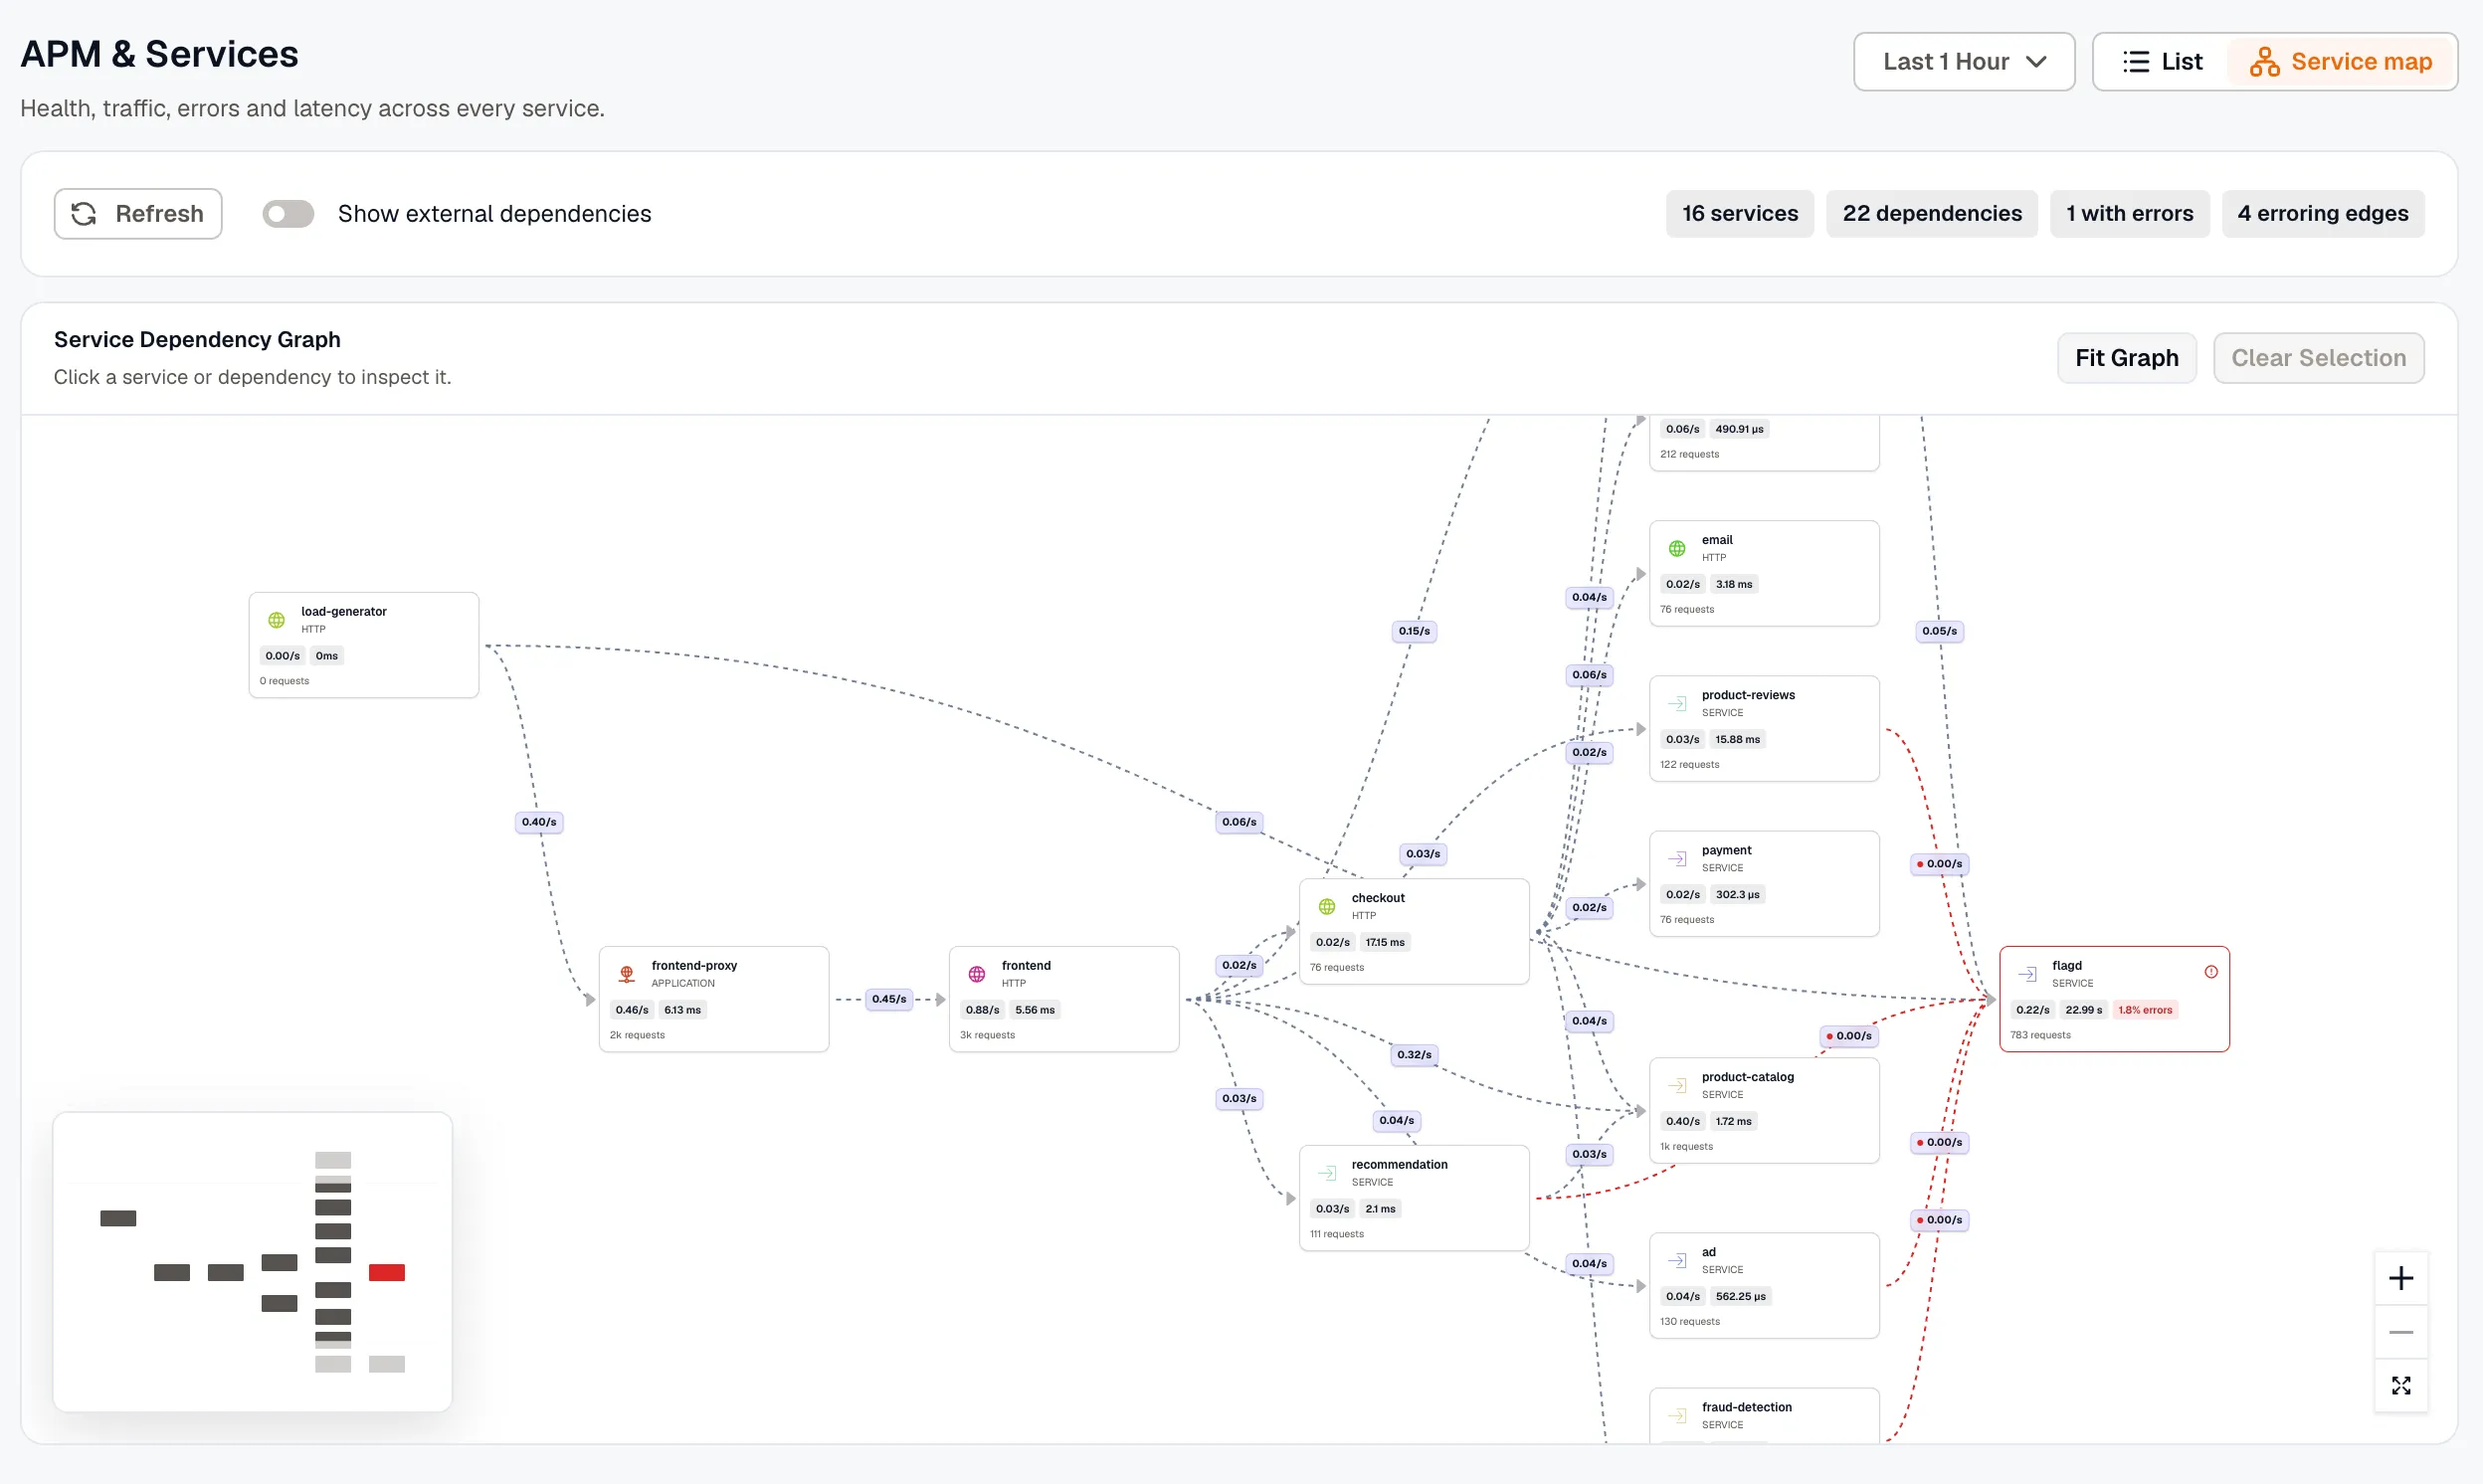2483x1484 pixels.
Task: Select the 0.45/s edge label
Action: pyautogui.click(x=888, y=999)
